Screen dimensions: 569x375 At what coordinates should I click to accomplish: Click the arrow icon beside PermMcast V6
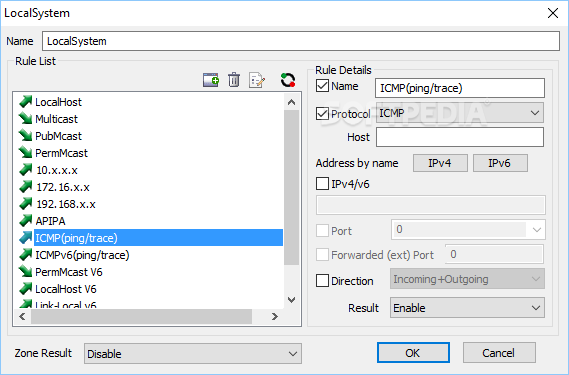pyautogui.click(x=25, y=272)
